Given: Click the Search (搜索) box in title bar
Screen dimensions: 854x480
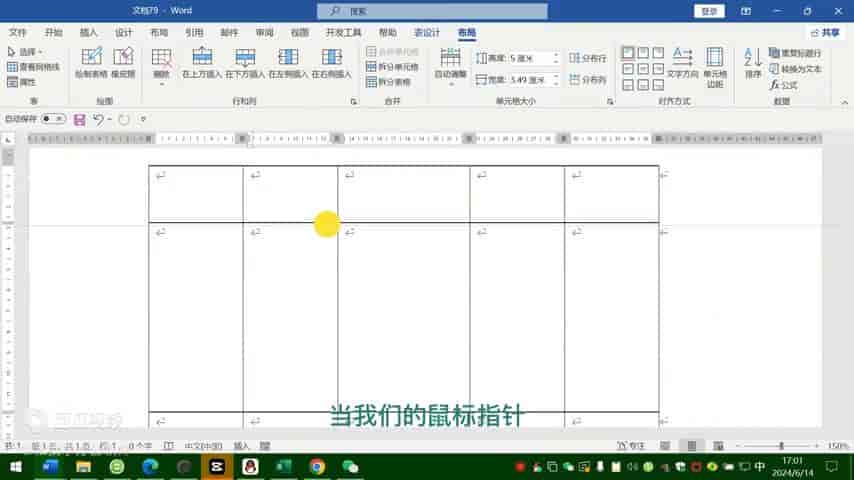Looking at the screenshot, I should click(x=432, y=11).
